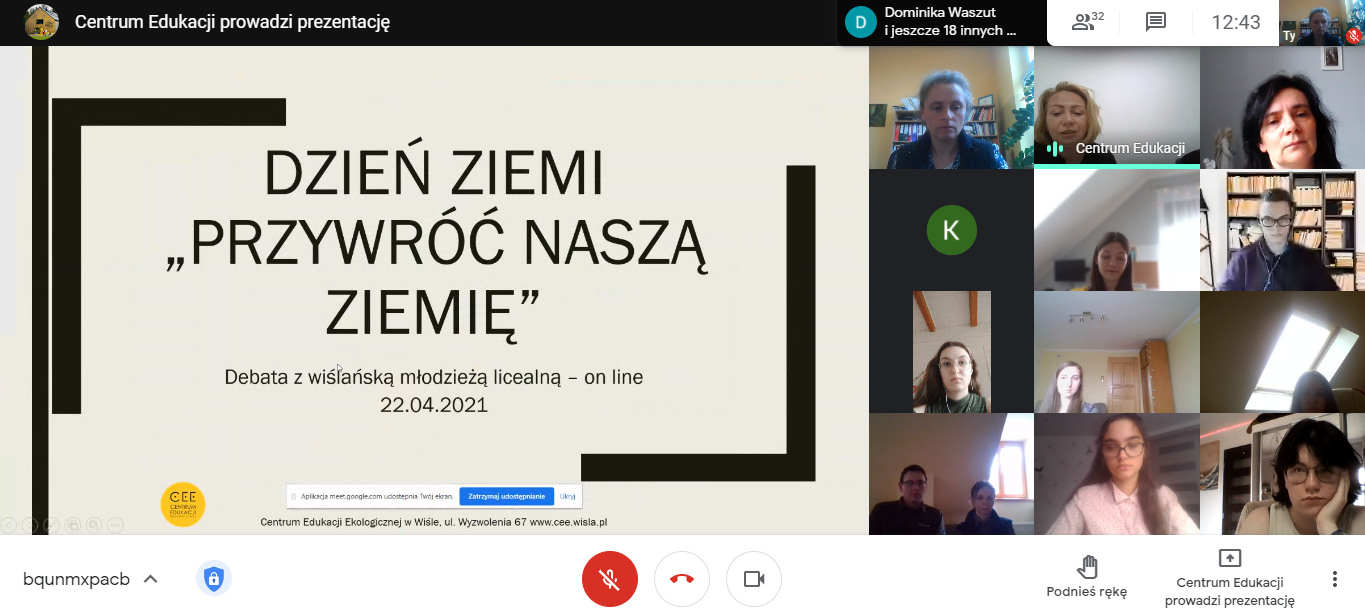
Task: Open the presentation options under Centrum Edukacji
Action: pos(1229,577)
